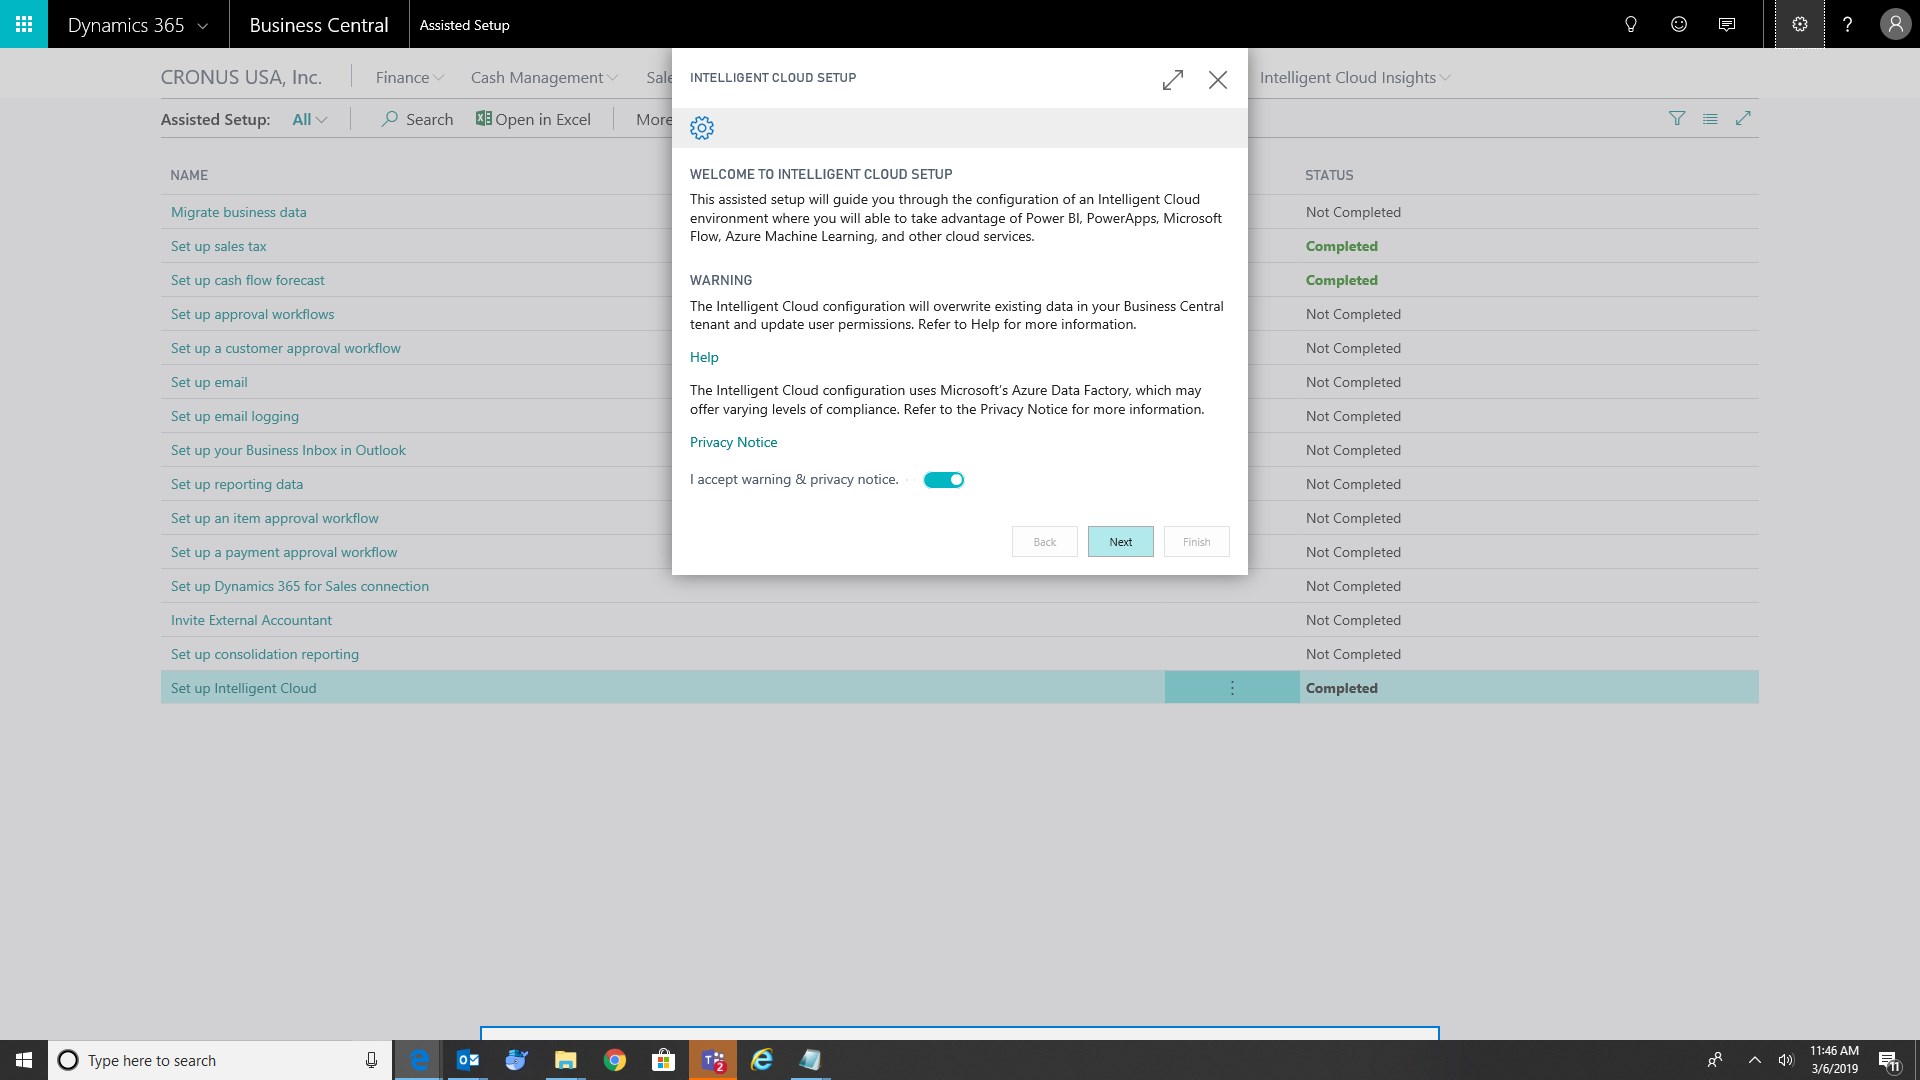Open Set up a customer approval workflow
The width and height of the screenshot is (1920, 1080).
pyautogui.click(x=285, y=348)
